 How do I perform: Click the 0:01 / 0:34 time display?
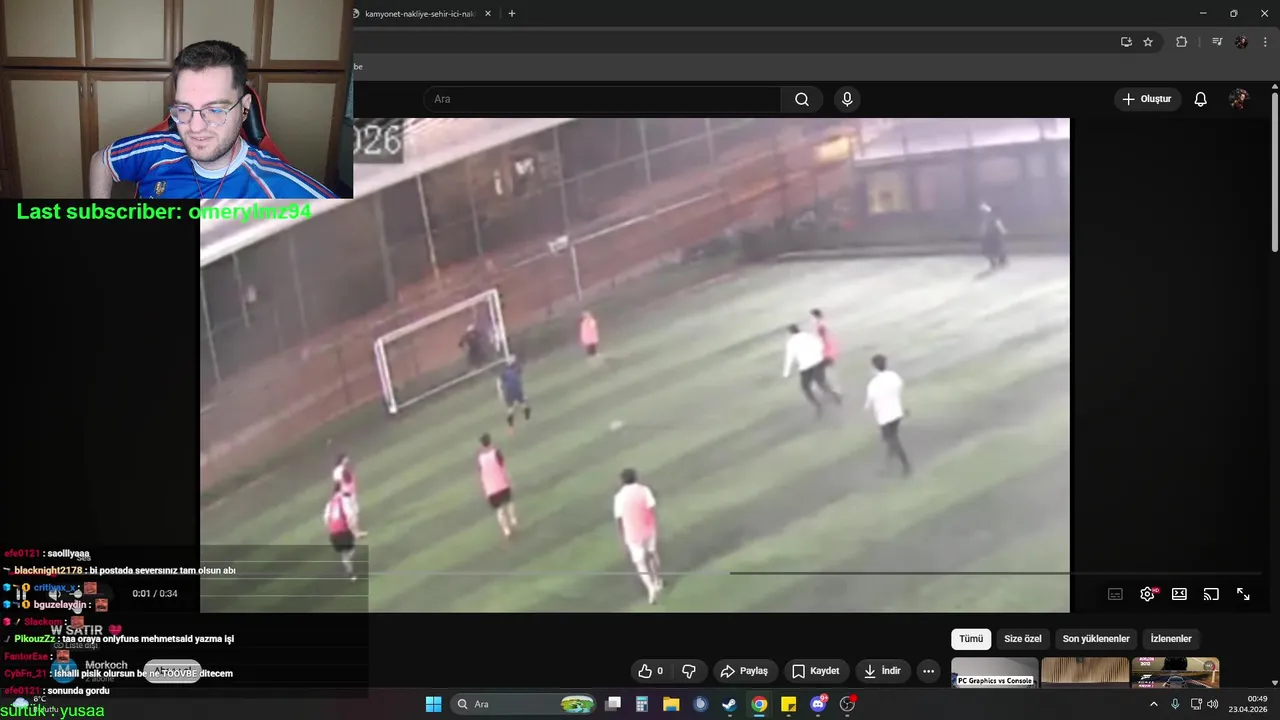click(x=155, y=594)
